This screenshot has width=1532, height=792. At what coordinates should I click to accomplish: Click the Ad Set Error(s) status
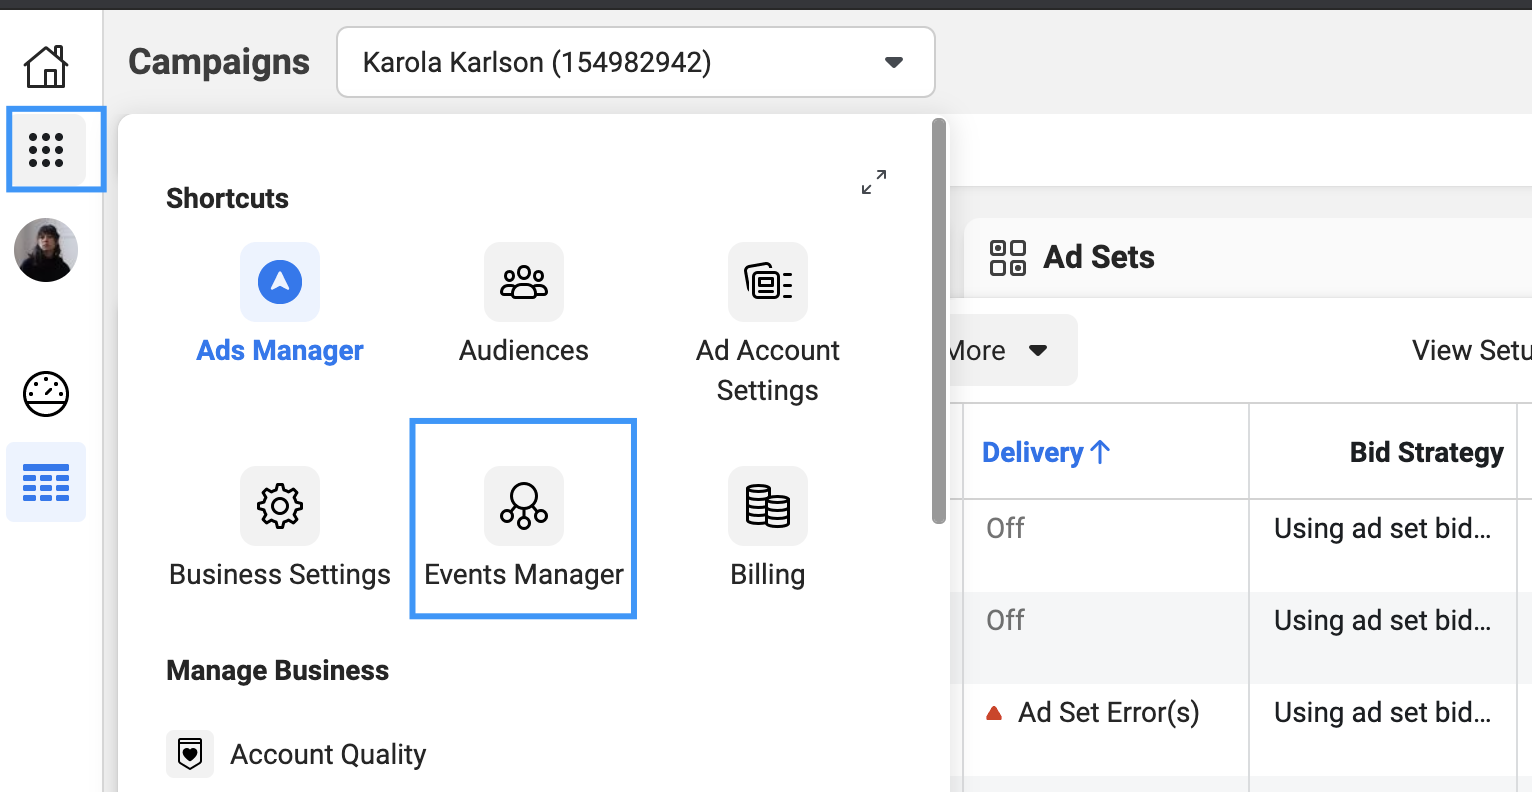(x=1108, y=713)
